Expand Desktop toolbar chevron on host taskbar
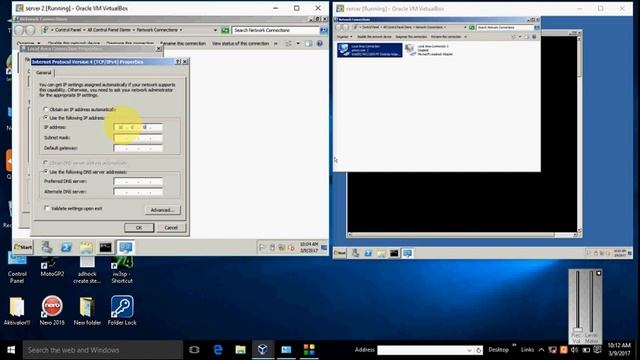The width and height of the screenshot is (640, 360). (514, 345)
